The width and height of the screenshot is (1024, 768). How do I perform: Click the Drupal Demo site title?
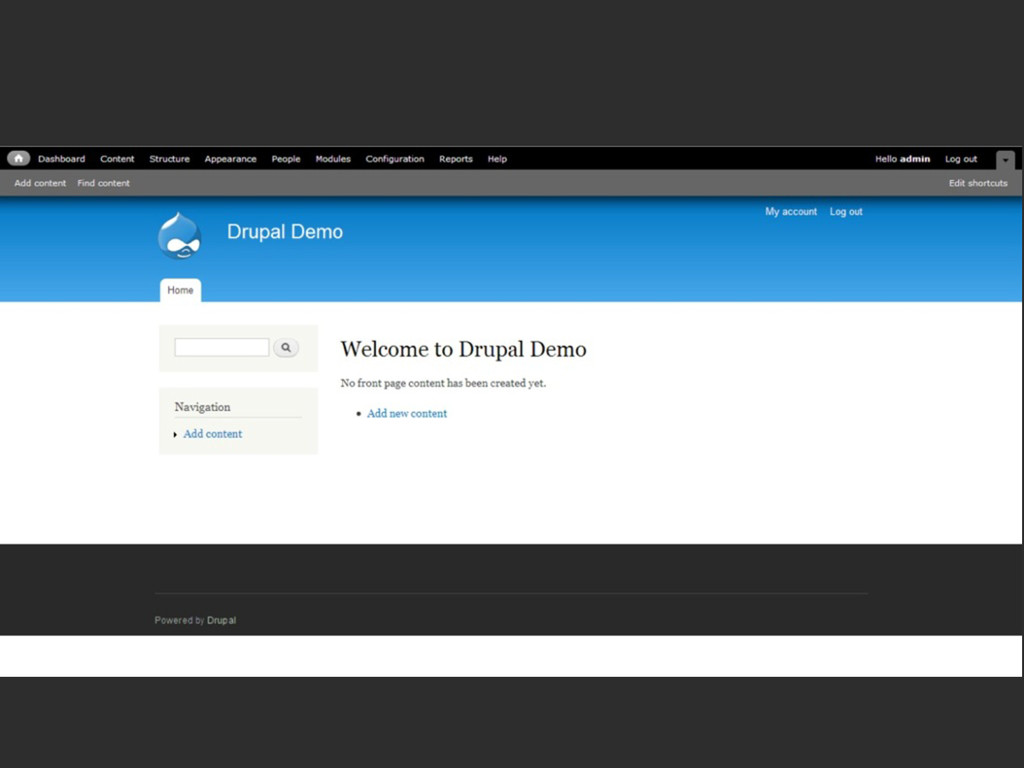(285, 232)
